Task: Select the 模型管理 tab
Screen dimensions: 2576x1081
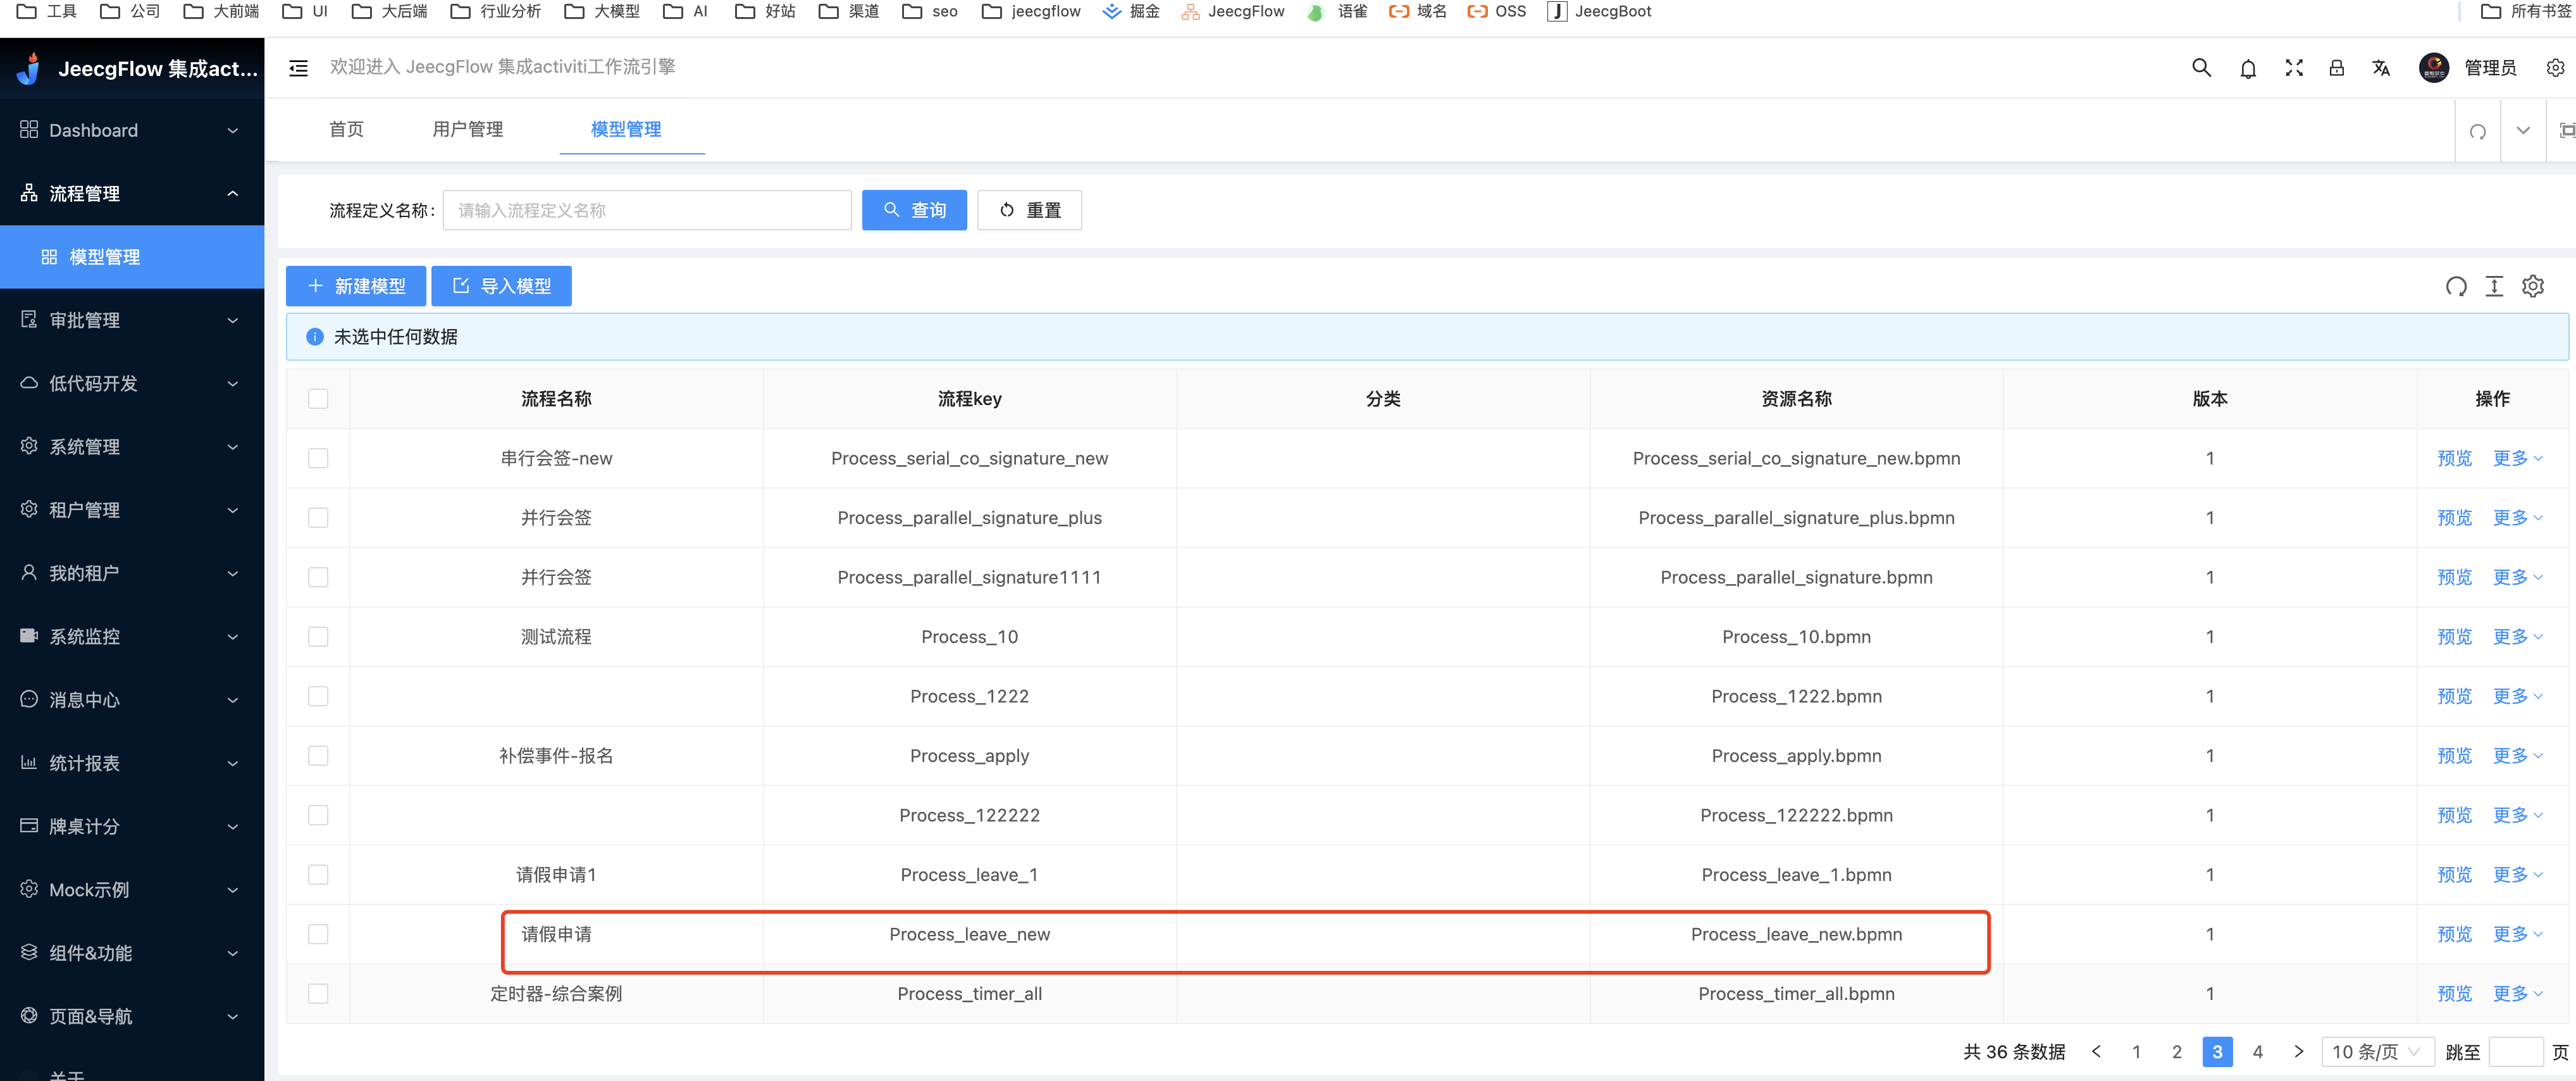Action: [626, 130]
